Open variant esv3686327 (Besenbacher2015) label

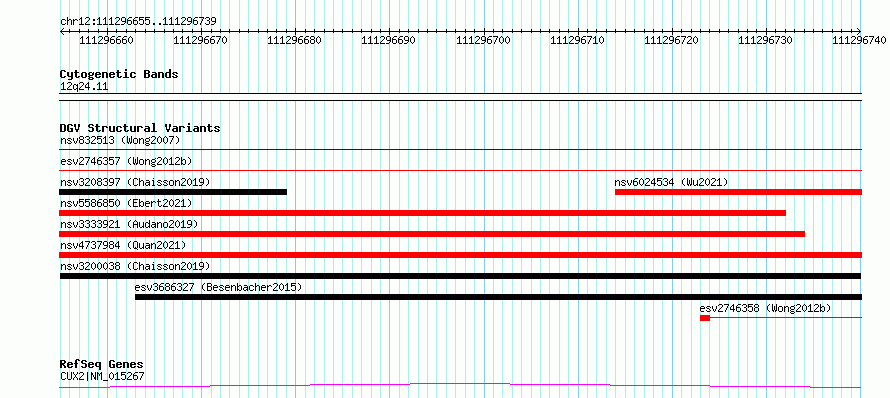coord(218,287)
